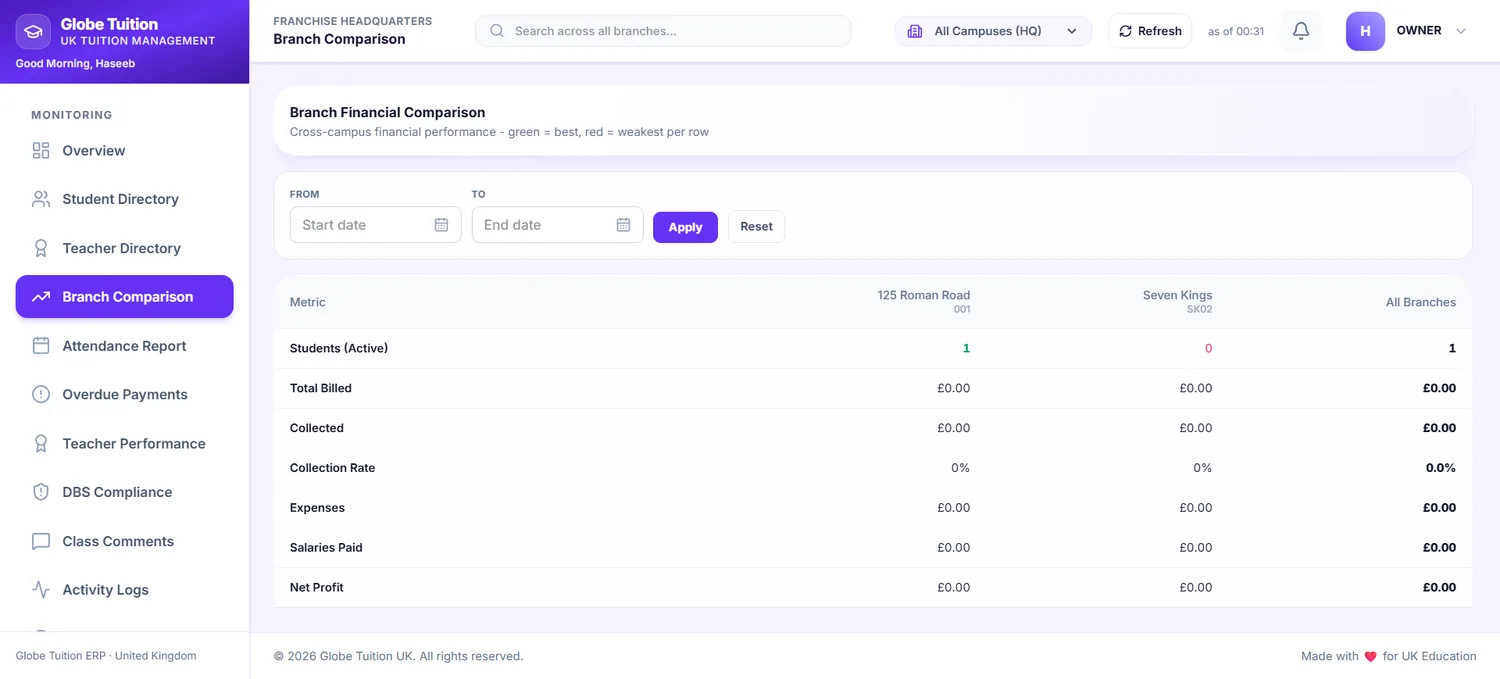Click the Teacher Performance award icon

click(41, 443)
